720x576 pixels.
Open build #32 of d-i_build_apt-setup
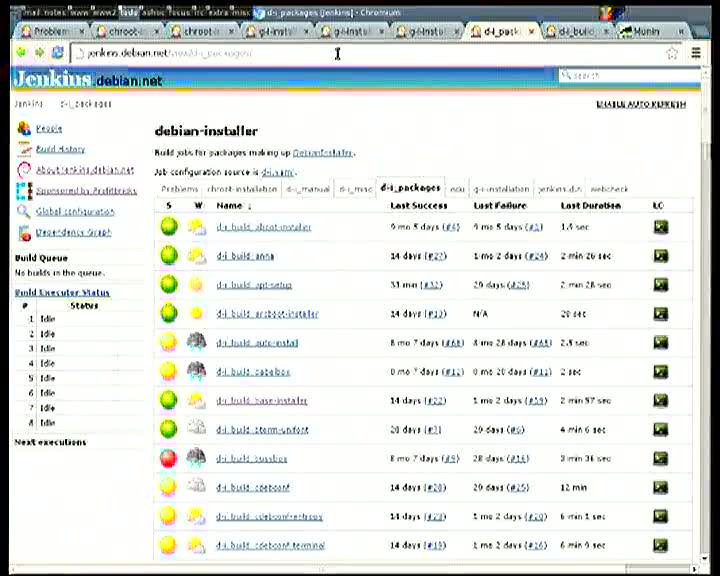[432, 285]
